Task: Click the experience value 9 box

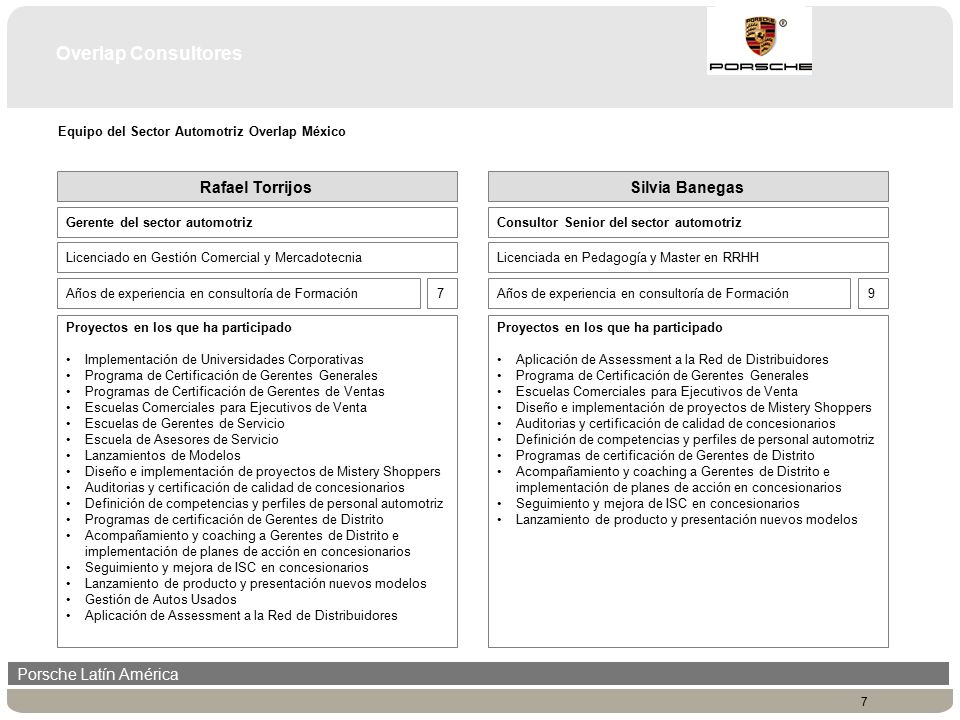Action: tap(873, 293)
